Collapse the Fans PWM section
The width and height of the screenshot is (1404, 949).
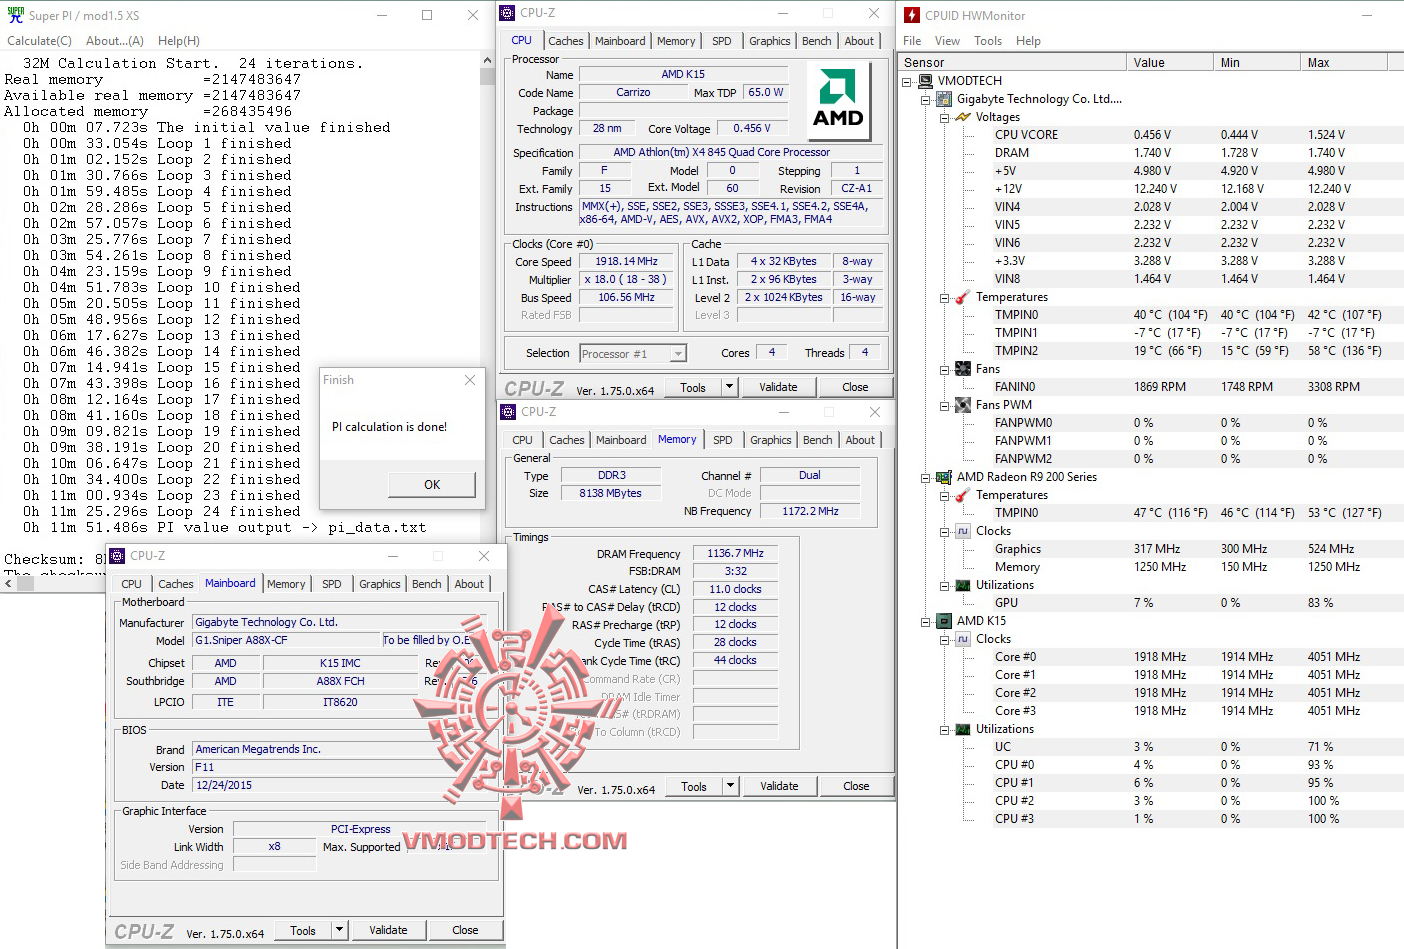click(x=945, y=405)
